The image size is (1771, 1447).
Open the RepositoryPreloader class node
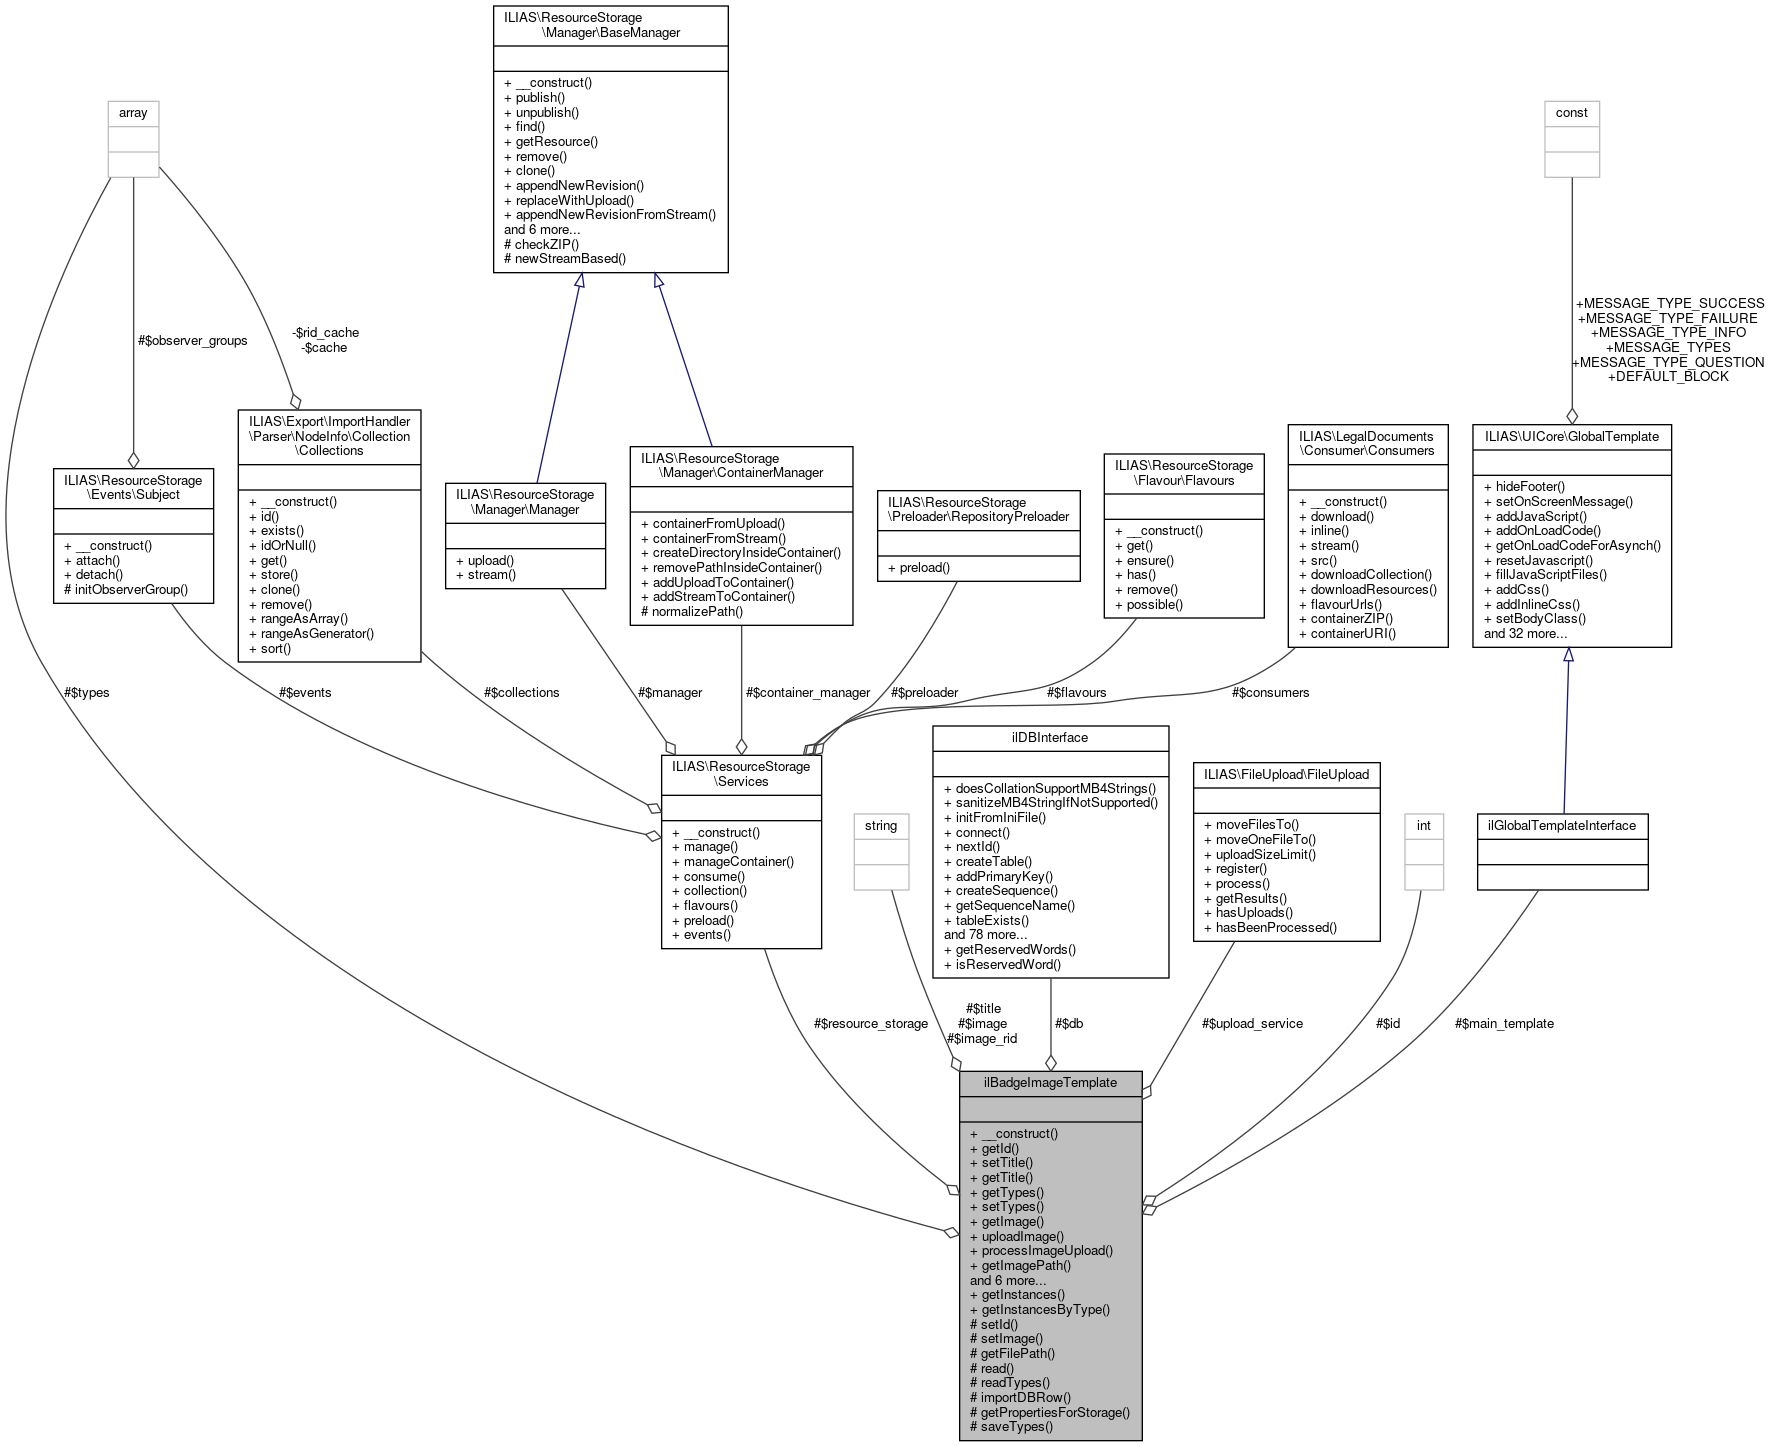(978, 536)
